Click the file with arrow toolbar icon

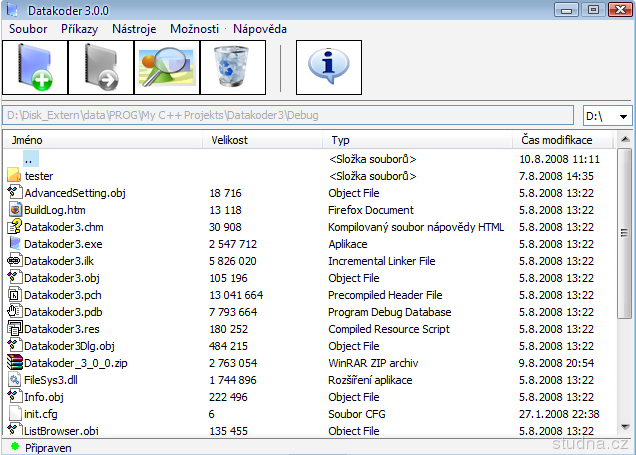click(101, 68)
